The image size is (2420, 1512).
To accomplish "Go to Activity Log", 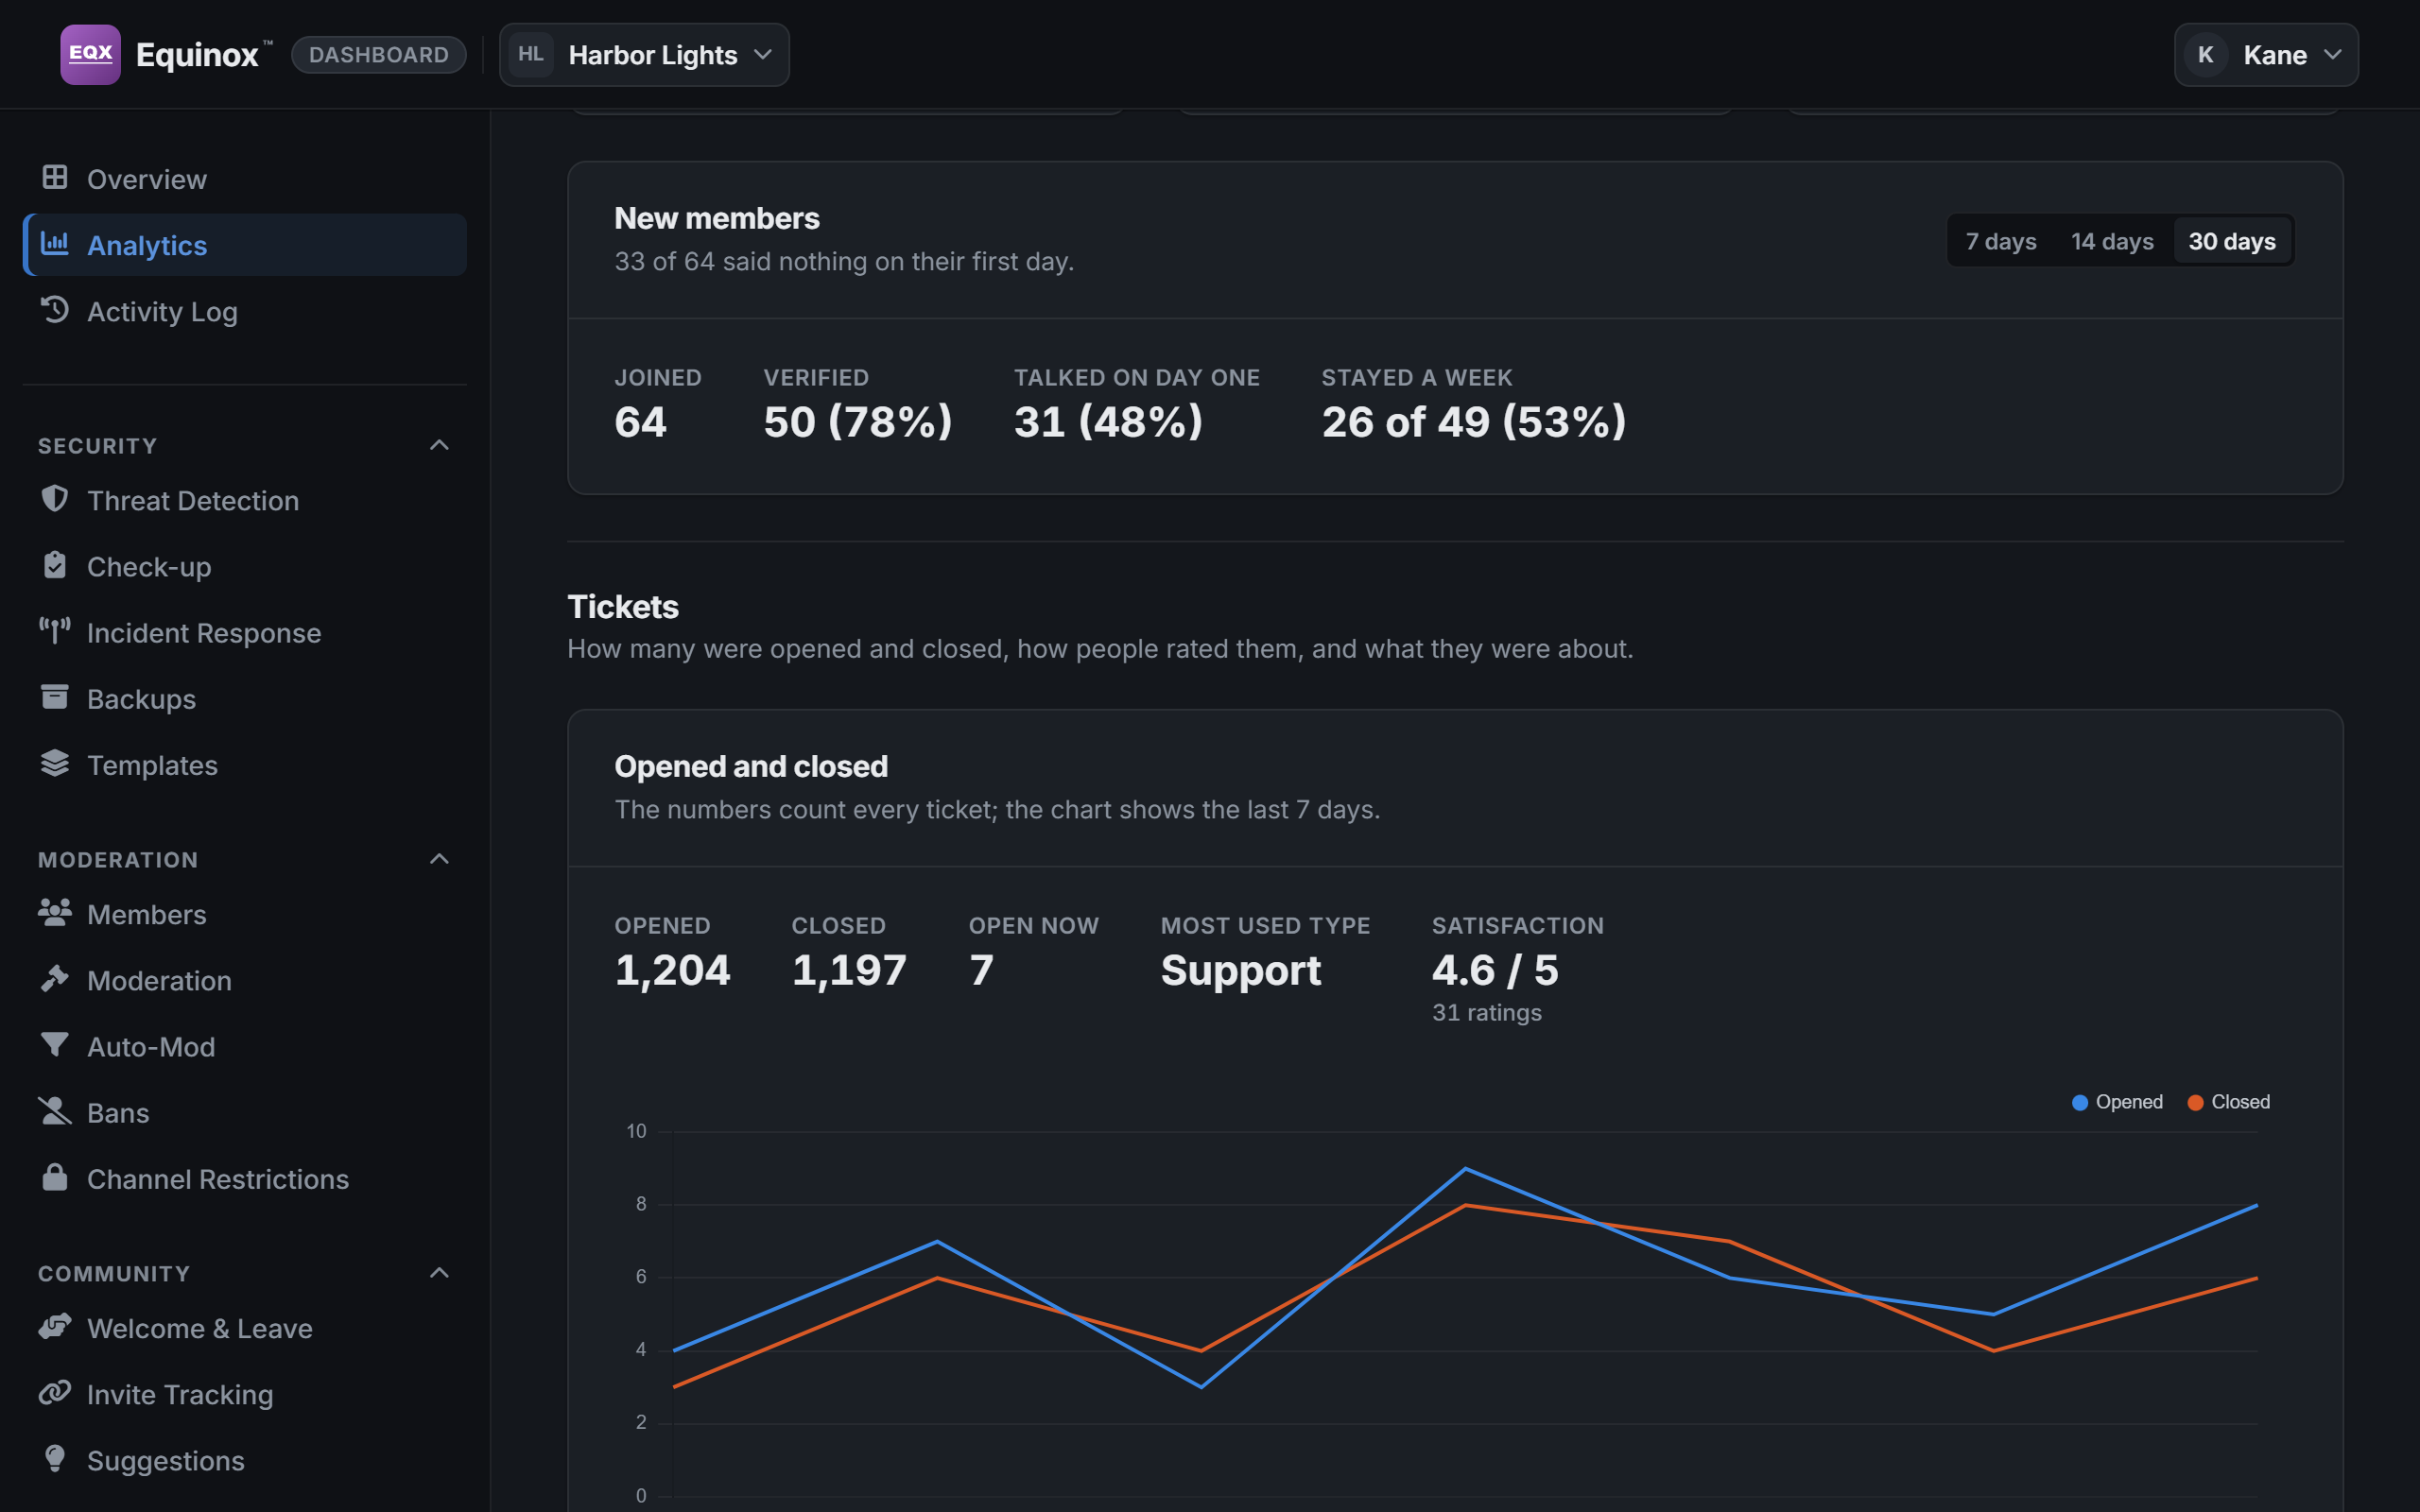I will click(x=244, y=311).
